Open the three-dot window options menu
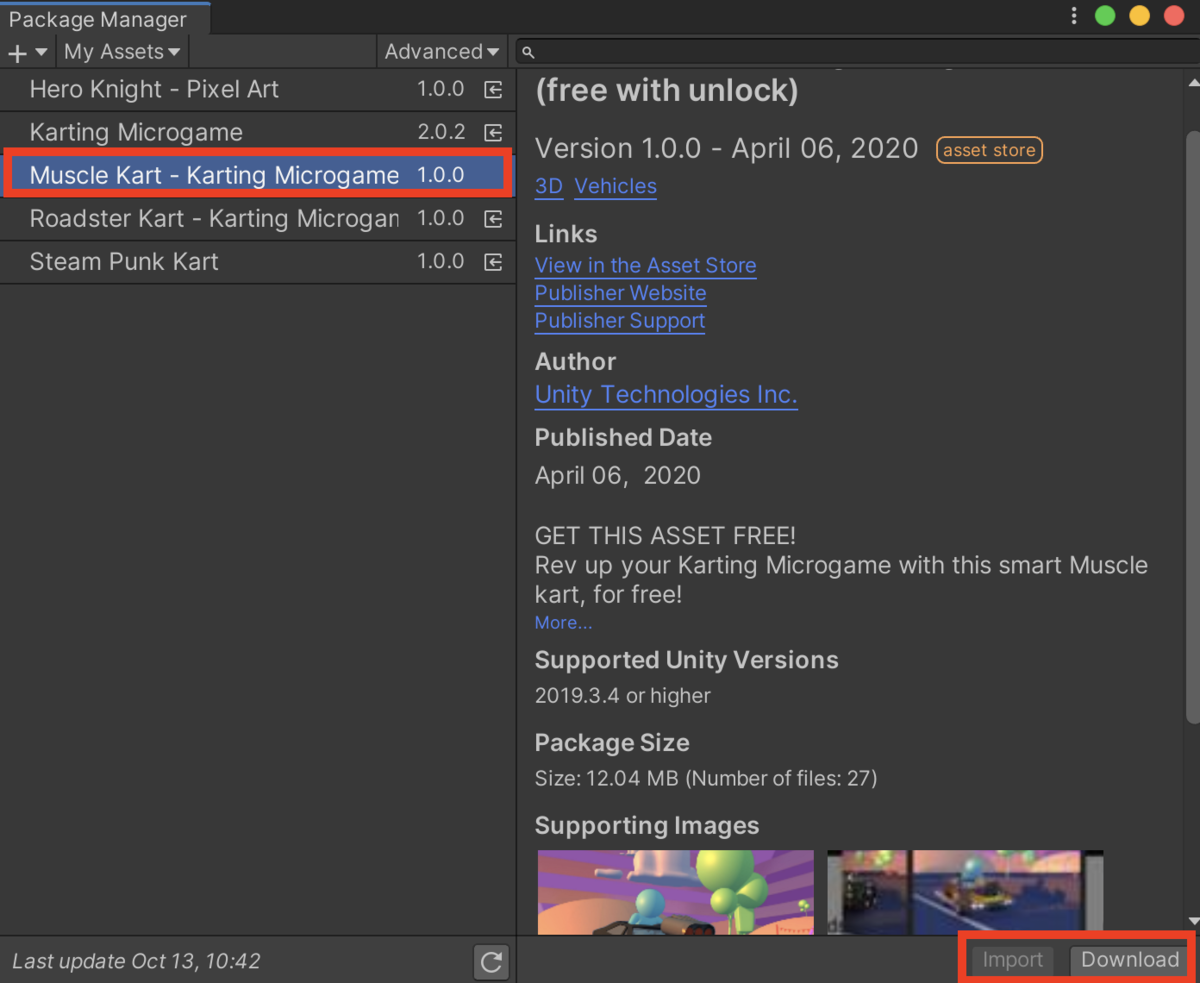The height and width of the screenshot is (983, 1200). [1074, 16]
